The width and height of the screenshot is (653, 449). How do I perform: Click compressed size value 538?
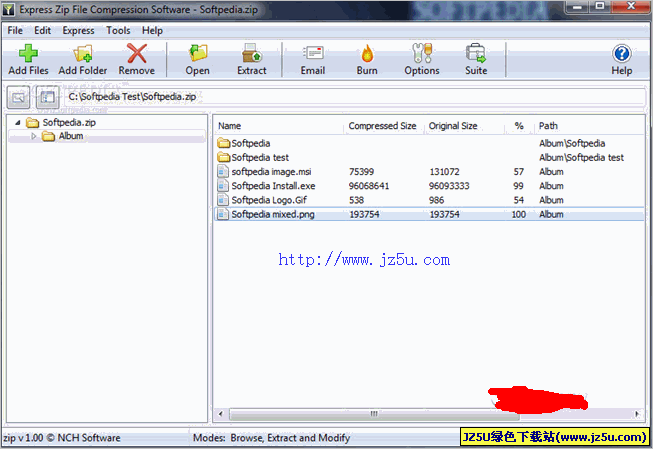coord(356,200)
